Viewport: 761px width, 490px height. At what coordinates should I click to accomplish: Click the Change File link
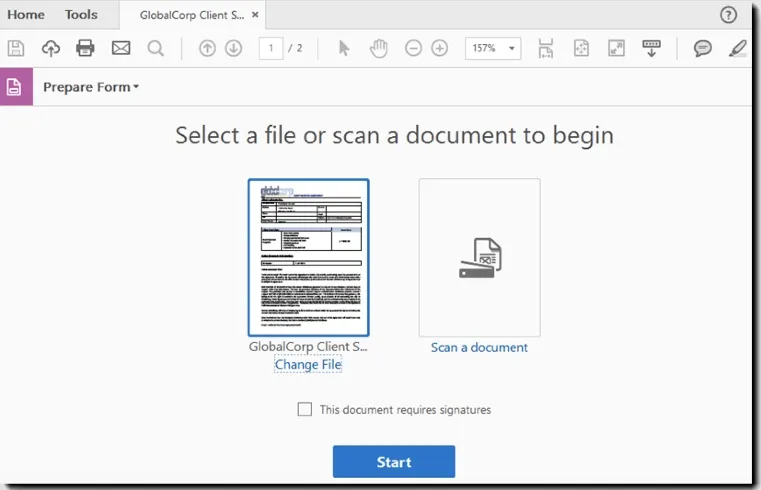pyautogui.click(x=308, y=364)
